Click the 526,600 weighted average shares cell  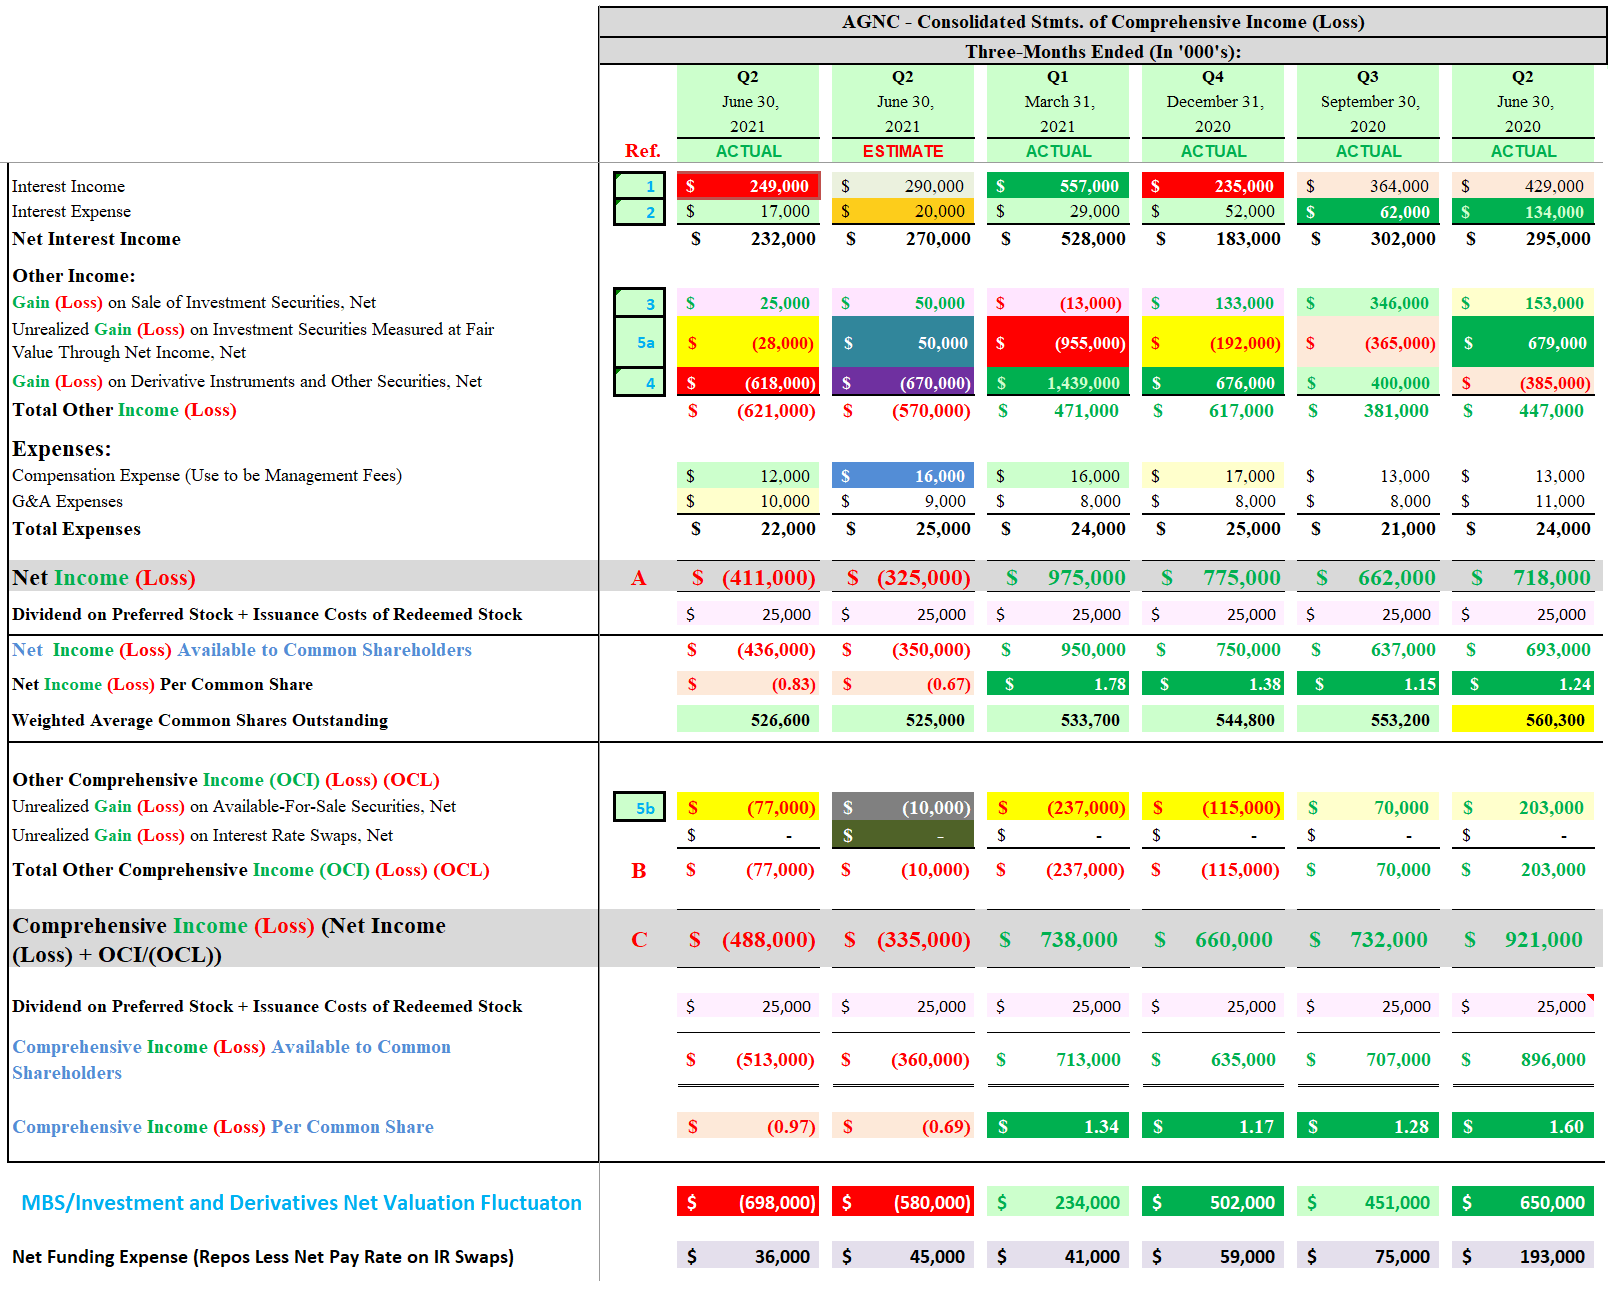(x=748, y=720)
